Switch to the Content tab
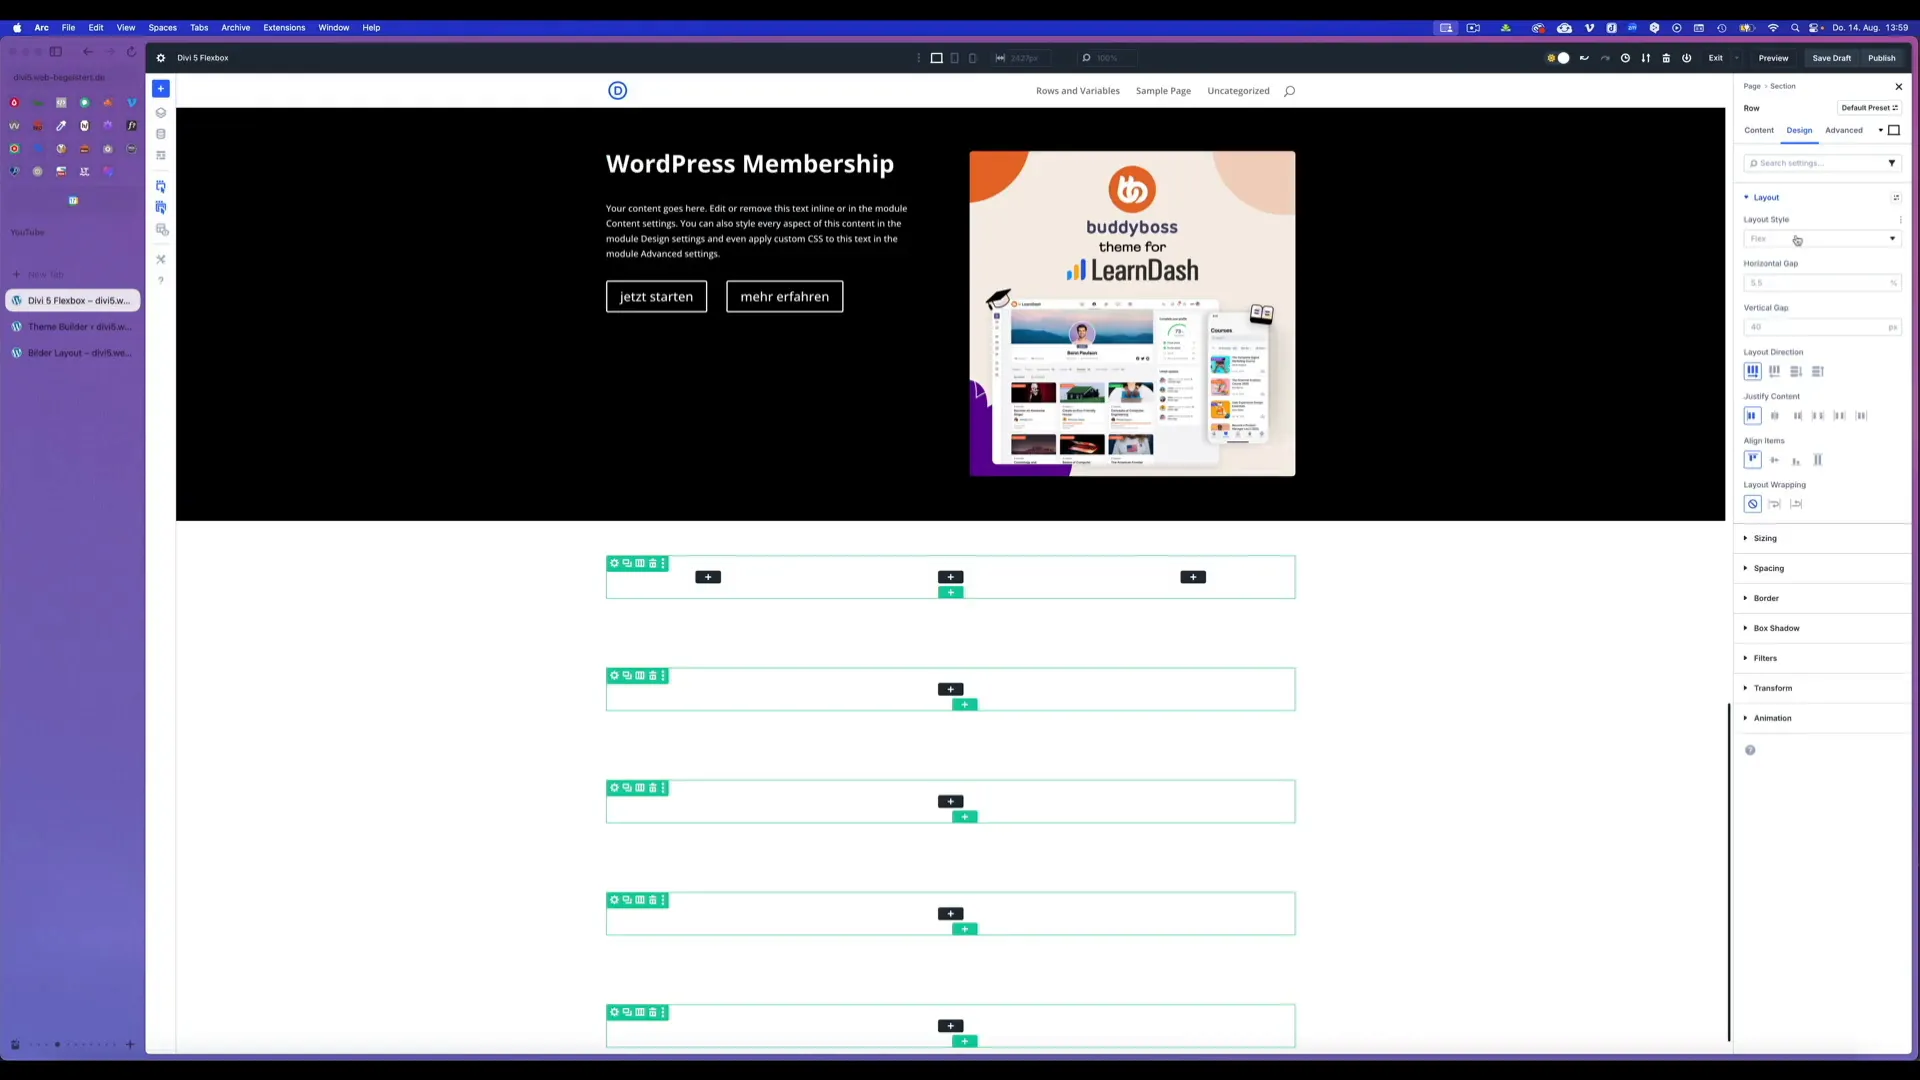This screenshot has height=1080, width=1920. coord(1758,131)
